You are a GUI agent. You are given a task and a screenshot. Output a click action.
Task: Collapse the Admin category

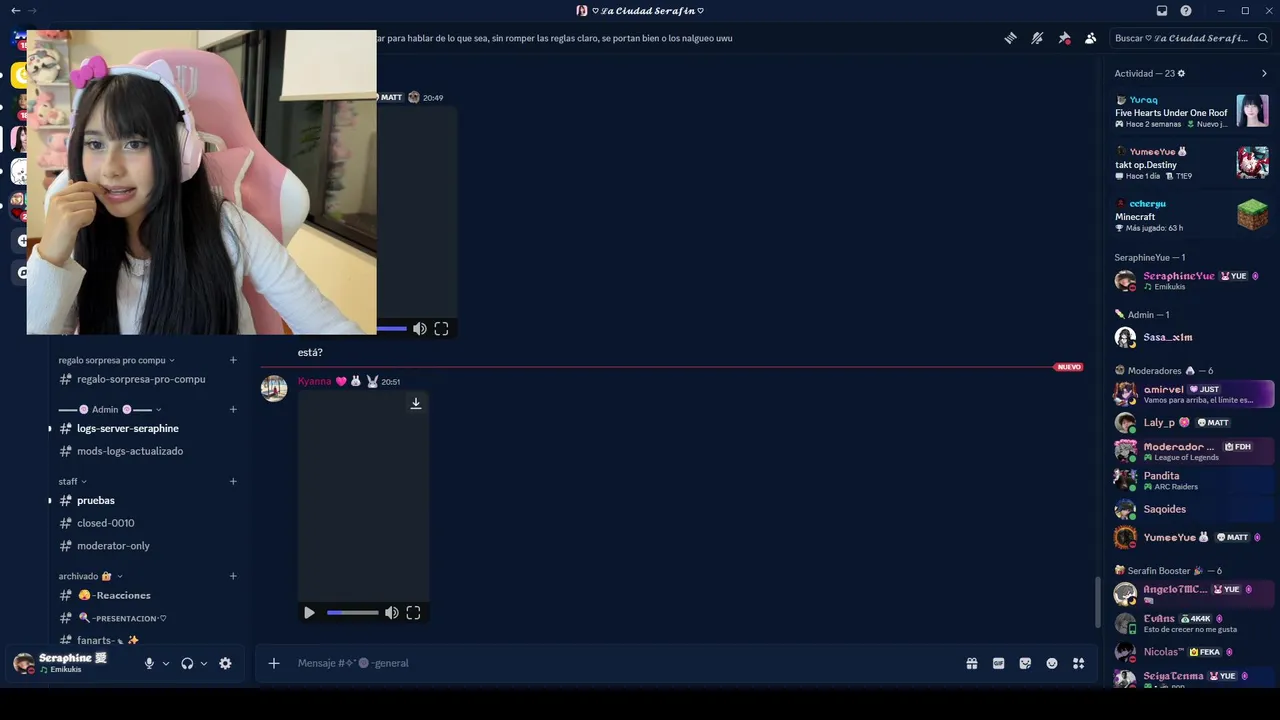click(x=110, y=409)
